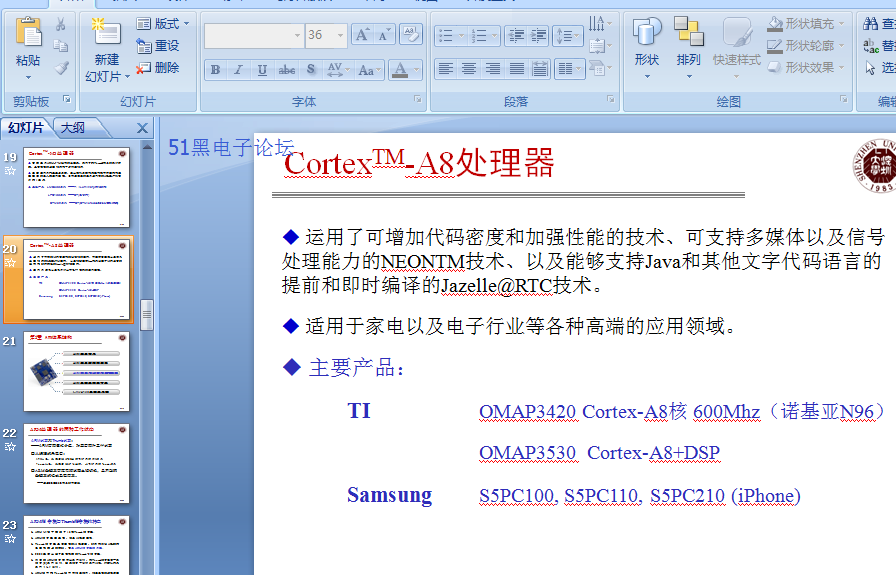This screenshot has height=575, width=896.
Task: Click the Reset (重设) slide button
Action: [158, 46]
